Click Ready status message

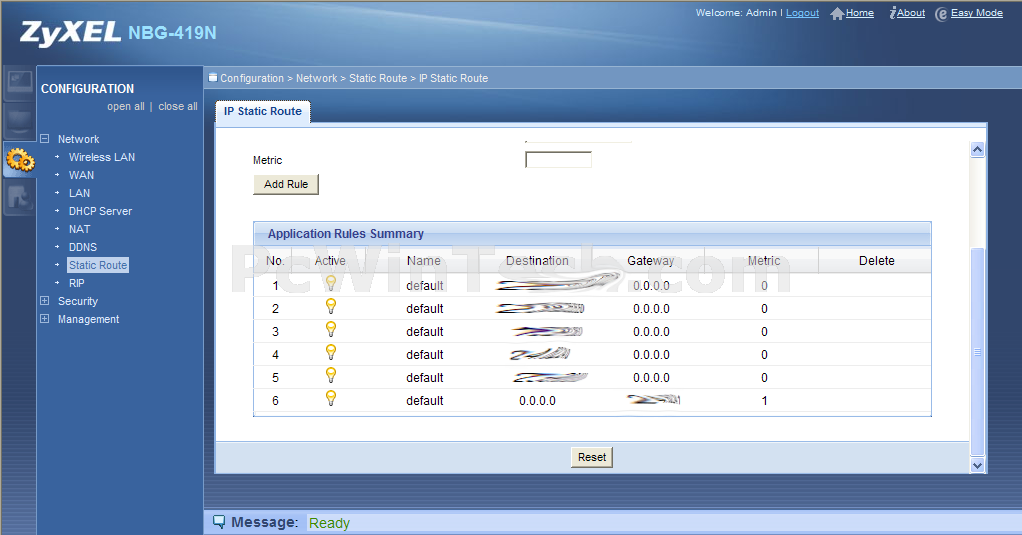(329, 523)
